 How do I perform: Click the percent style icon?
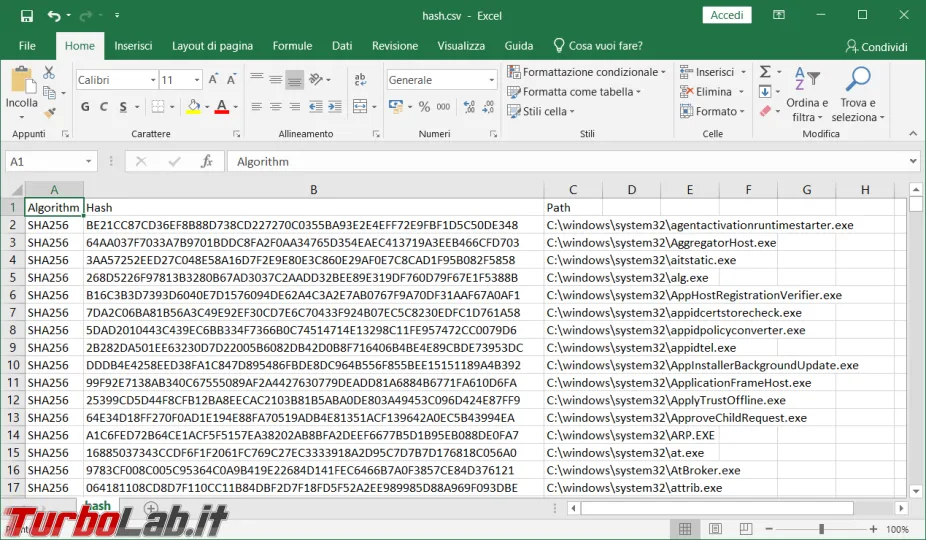click(x=424, y=107)
